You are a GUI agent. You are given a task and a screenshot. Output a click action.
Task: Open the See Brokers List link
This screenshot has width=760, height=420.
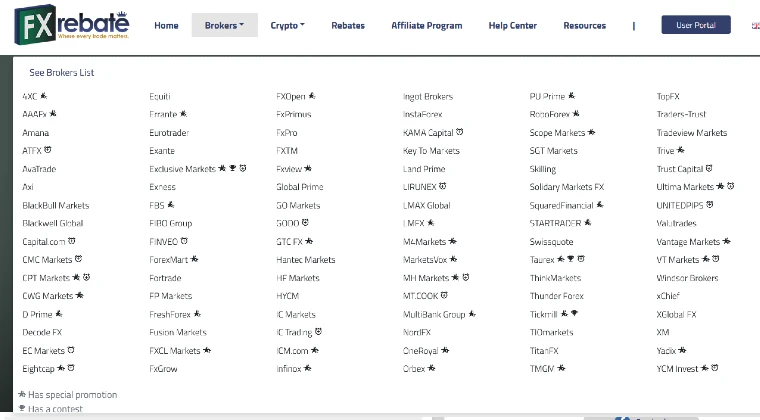point(62,73)
